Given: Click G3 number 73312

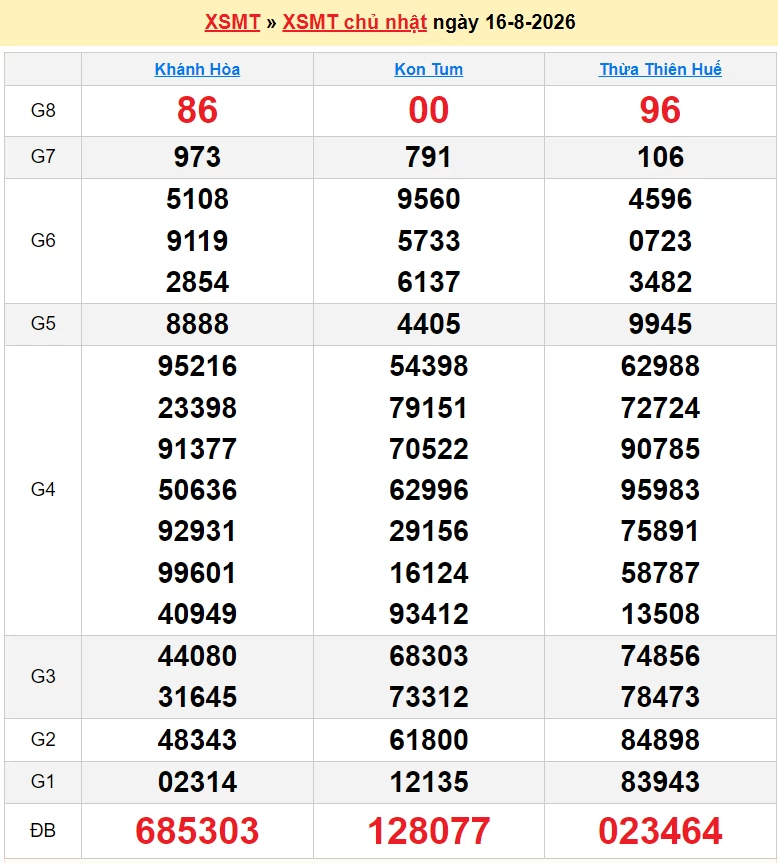Looking at the screenshot, I should click(x=429, y=697).
